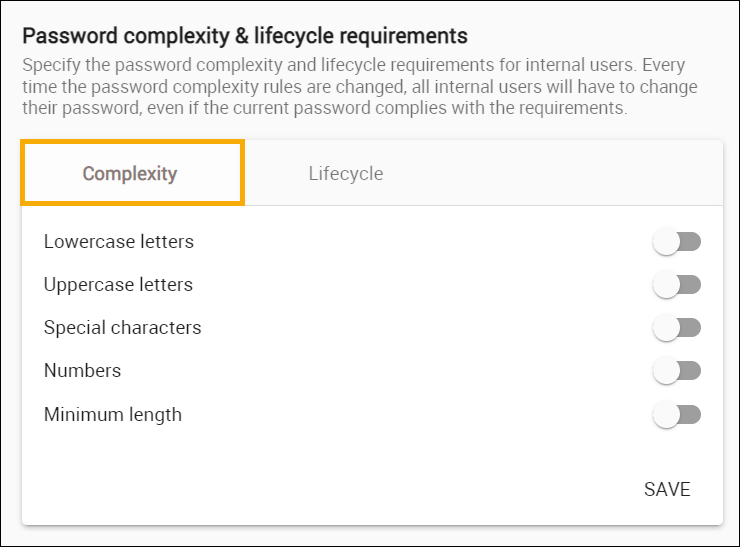Click the sentence starting "Specify the password complexity"
The height and width of the screenshot is (547, 740).
click(x=300, y=66)
